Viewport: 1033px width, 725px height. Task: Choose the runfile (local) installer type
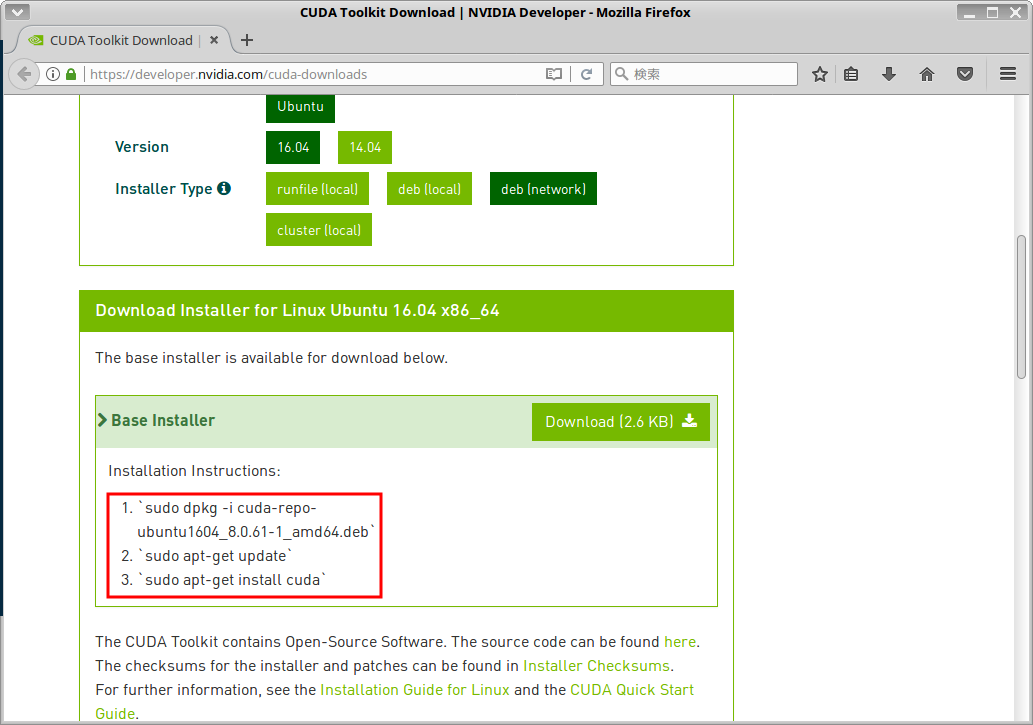[317, 189]
